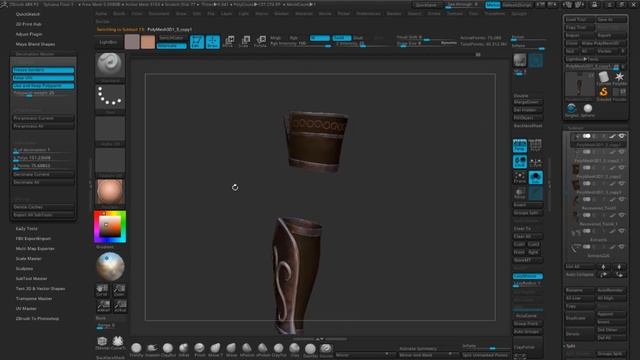Toggle Freeze borders option
The width and height of the screenshot is (640, 360).
tap(43, 70)
